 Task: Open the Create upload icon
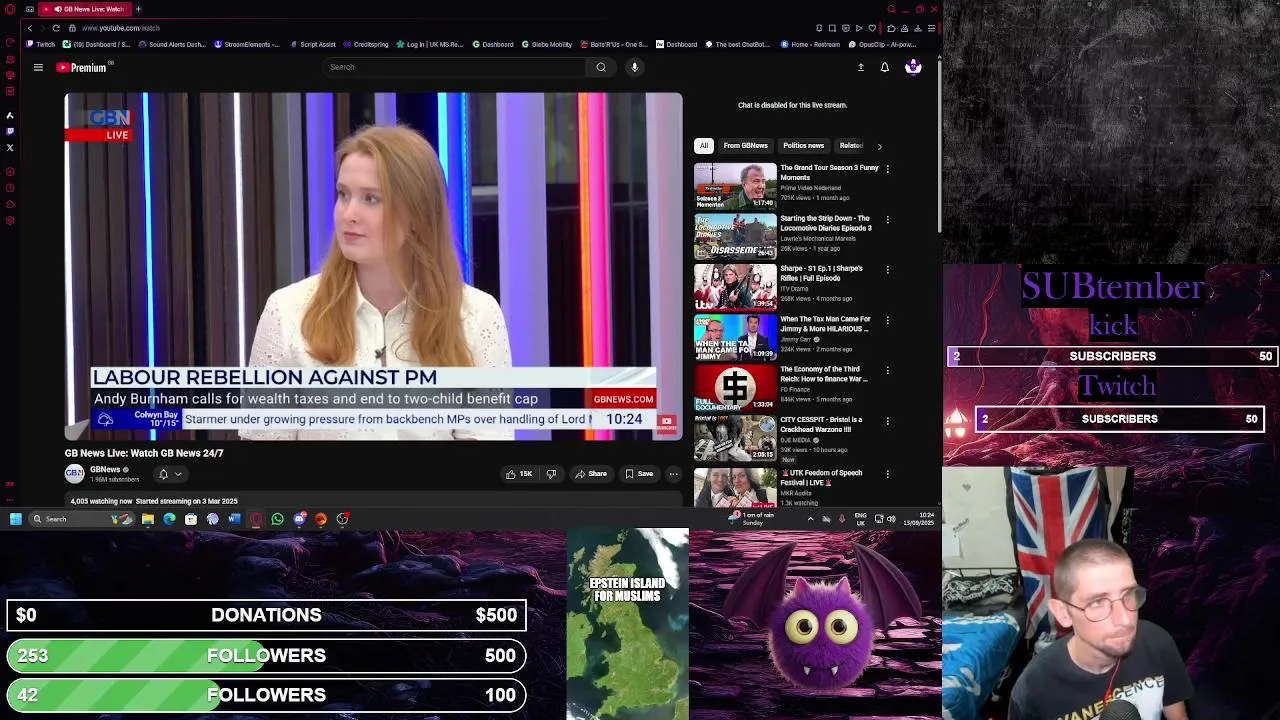click(860, 67)
